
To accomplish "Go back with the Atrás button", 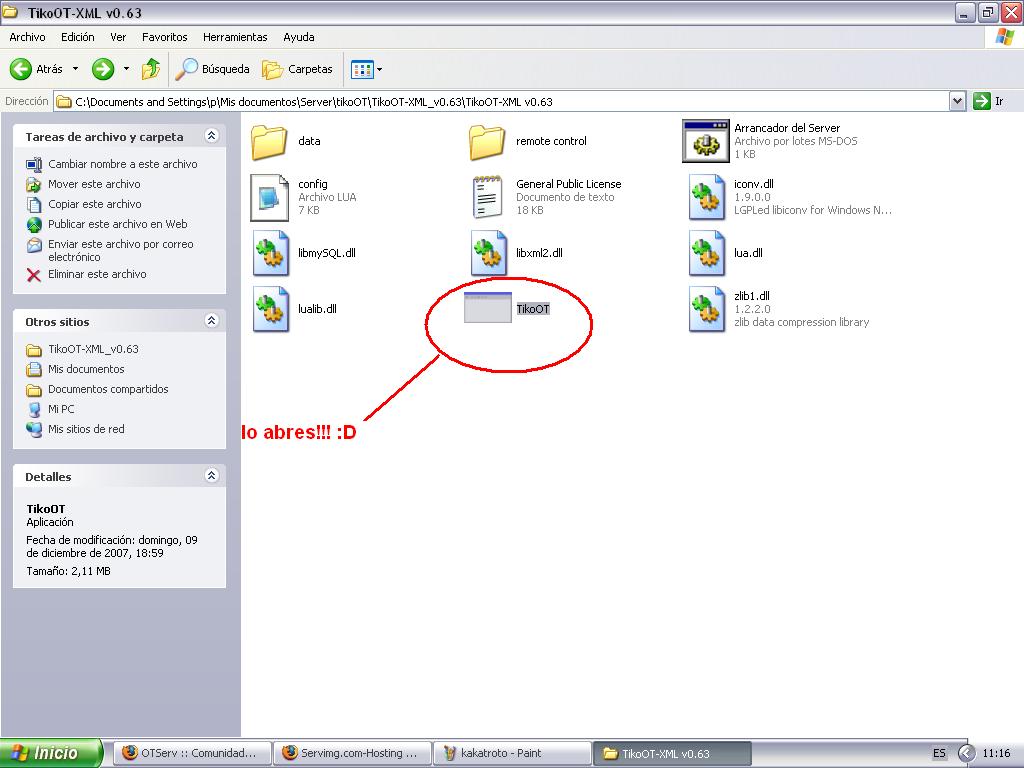I will click(x=37, y=69).
